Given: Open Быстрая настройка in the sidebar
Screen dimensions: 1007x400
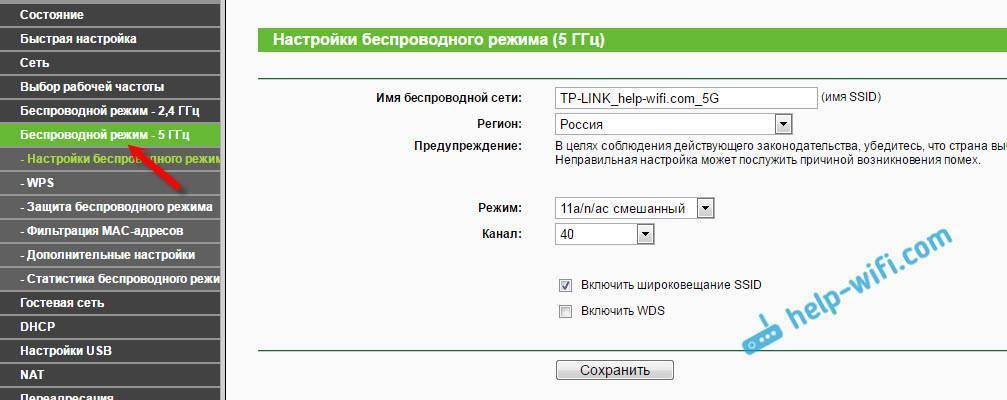Looking at the screenshot, I should click(78, 39).
